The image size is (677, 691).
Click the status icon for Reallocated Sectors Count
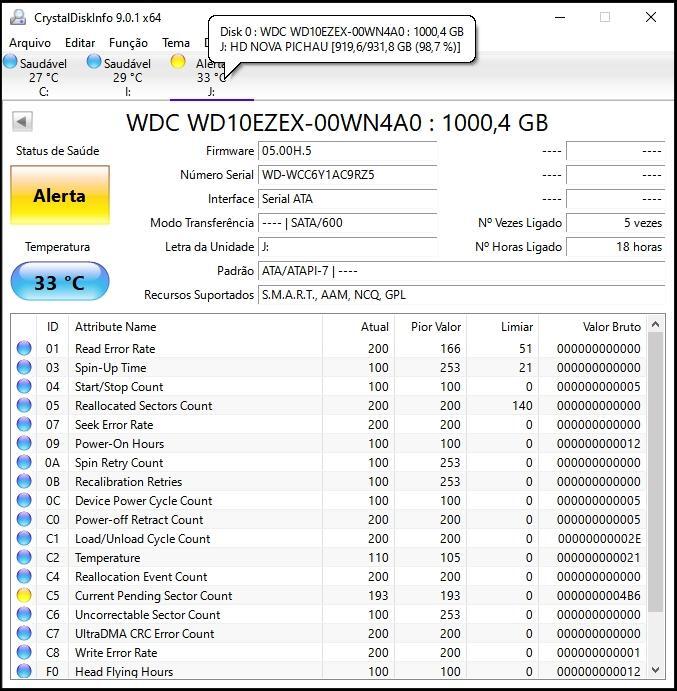[24, 405]
